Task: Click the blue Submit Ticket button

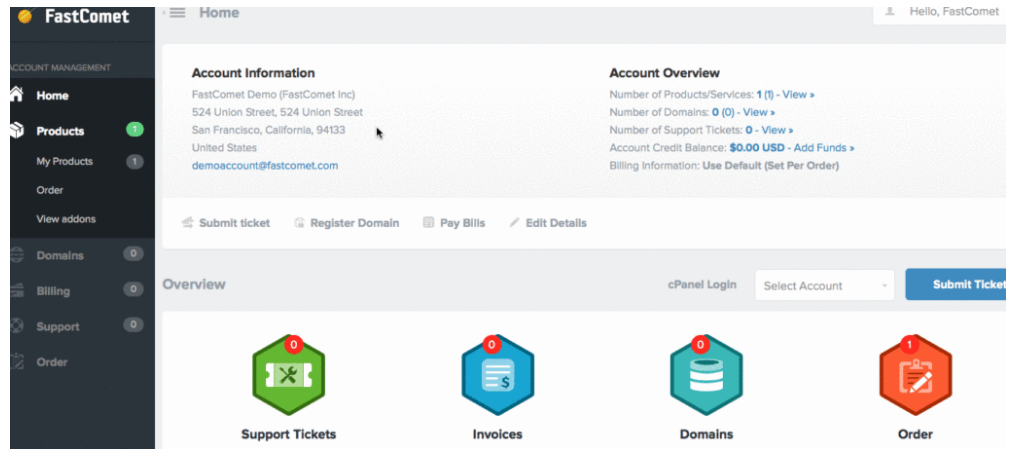Action: point(956,284)
